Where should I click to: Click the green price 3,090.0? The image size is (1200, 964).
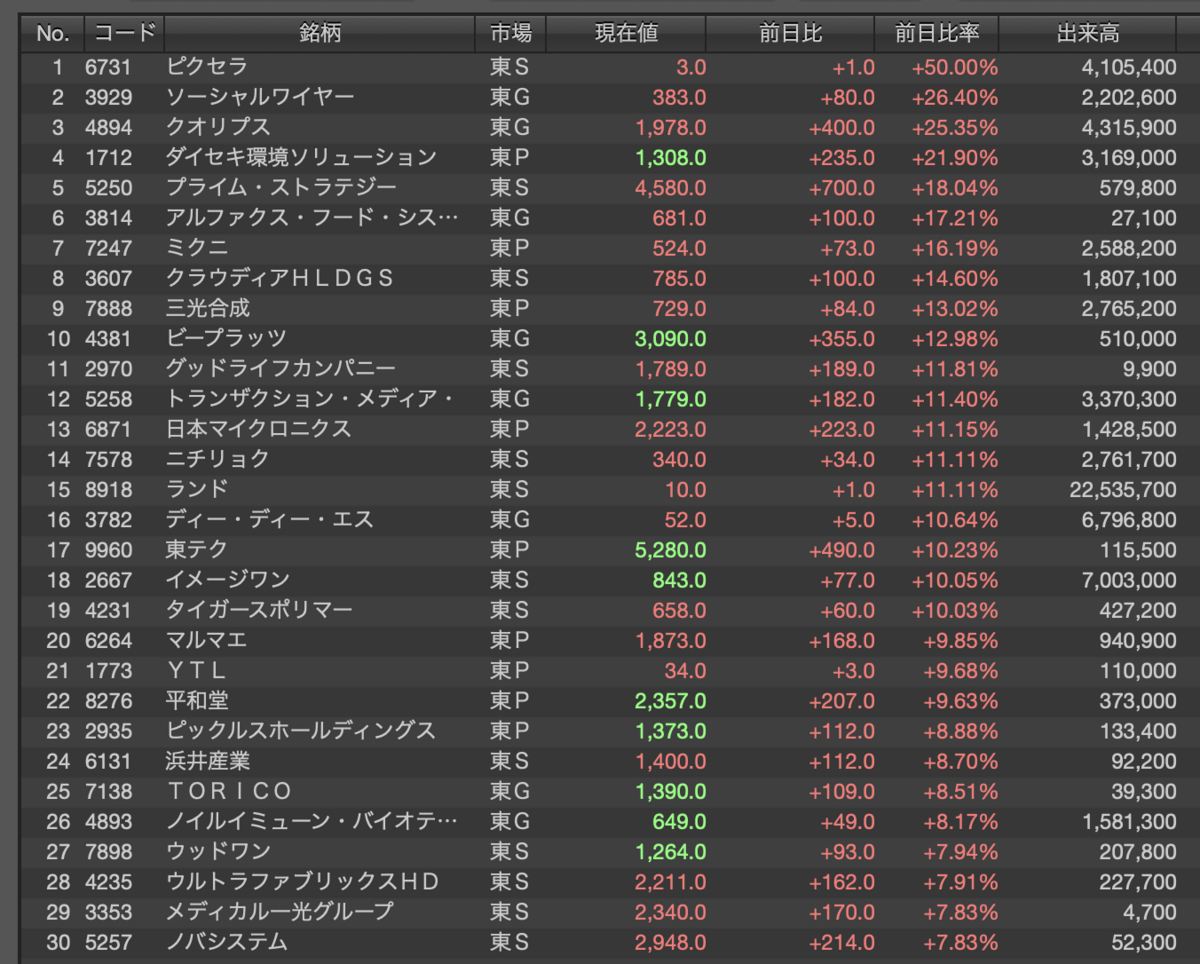[671, 338]
